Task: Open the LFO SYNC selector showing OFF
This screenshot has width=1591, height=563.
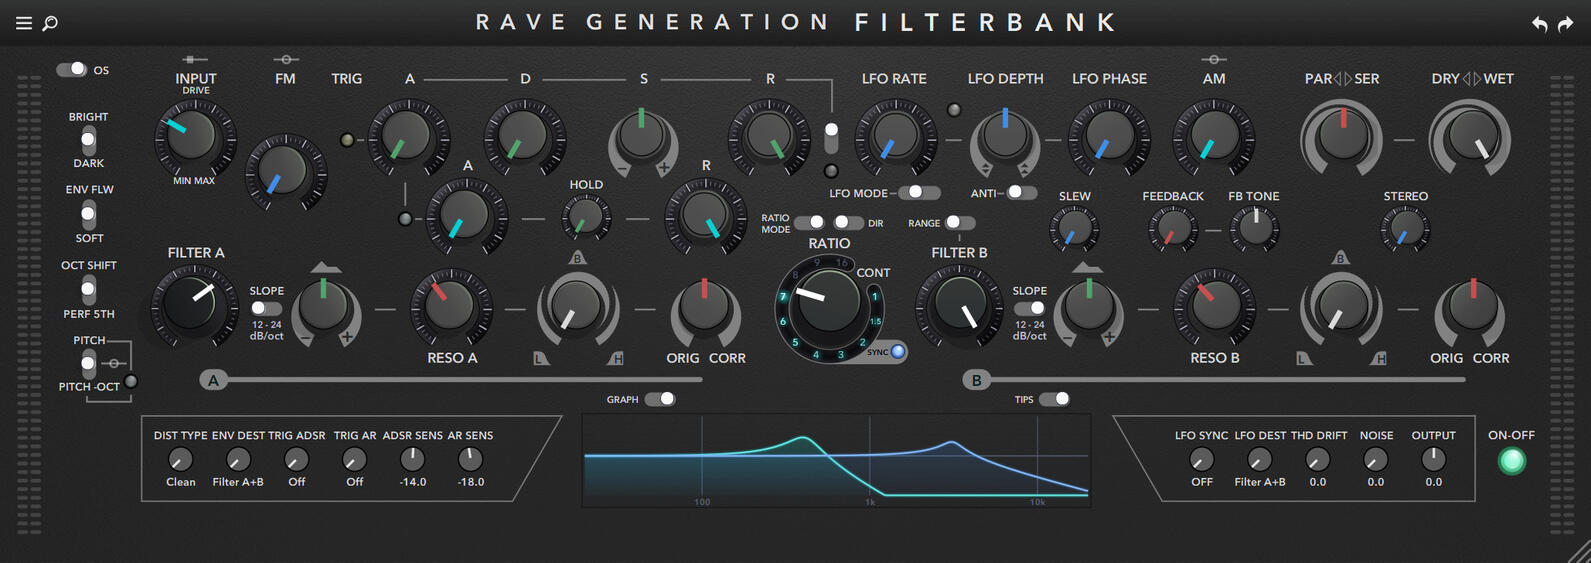Action: (1201, 459)
